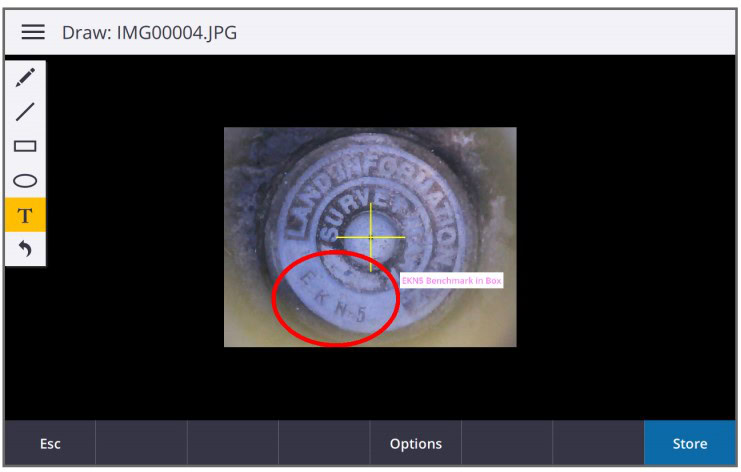The image size is (741, 472).
Task: Select the freehand pencil draw tool
Action: pos(25,77)
